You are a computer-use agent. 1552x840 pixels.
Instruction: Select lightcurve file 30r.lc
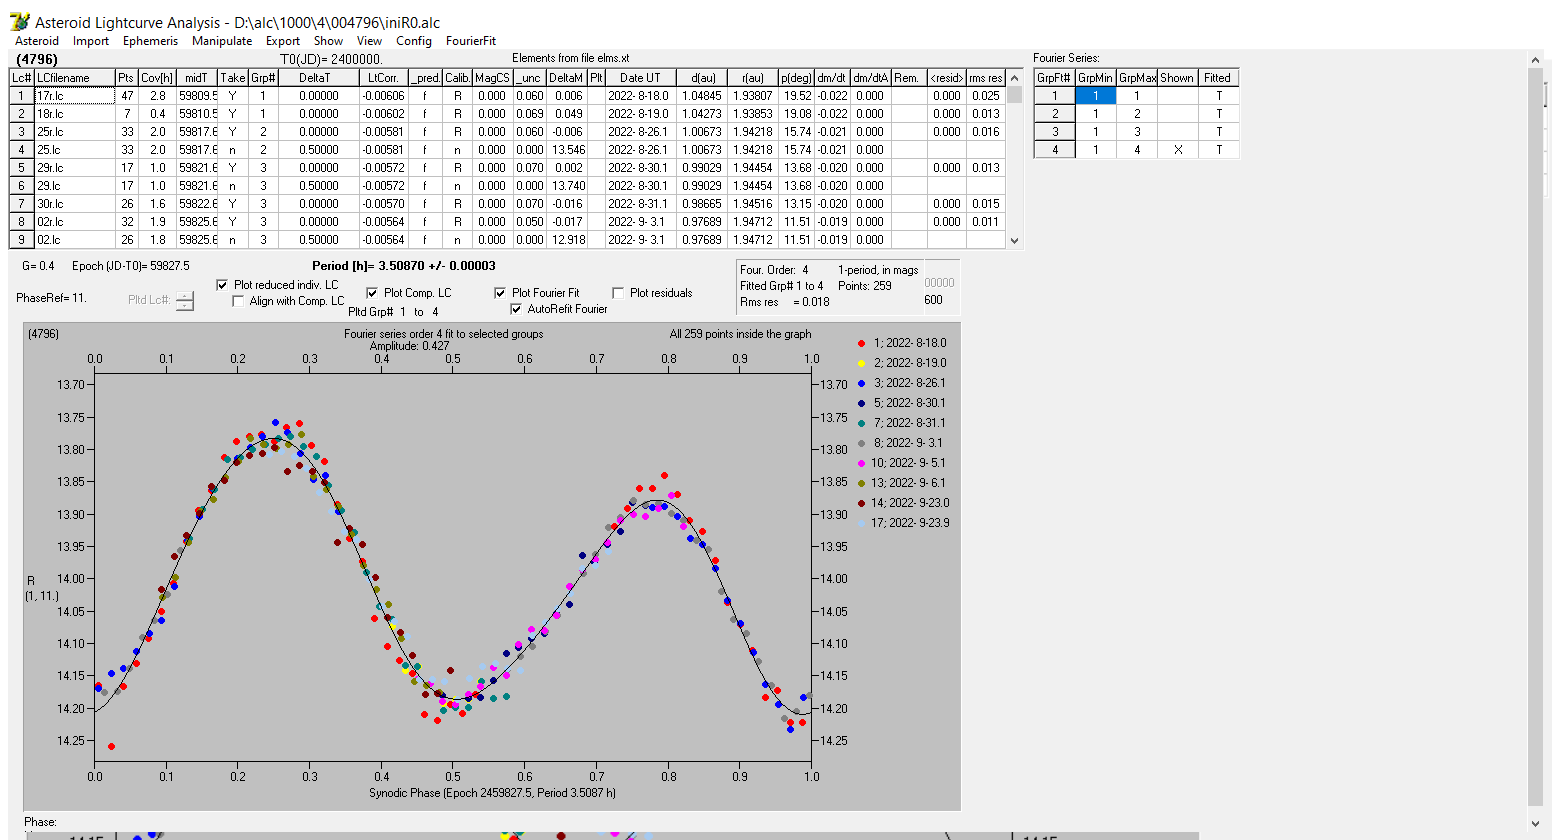point(74,204)
